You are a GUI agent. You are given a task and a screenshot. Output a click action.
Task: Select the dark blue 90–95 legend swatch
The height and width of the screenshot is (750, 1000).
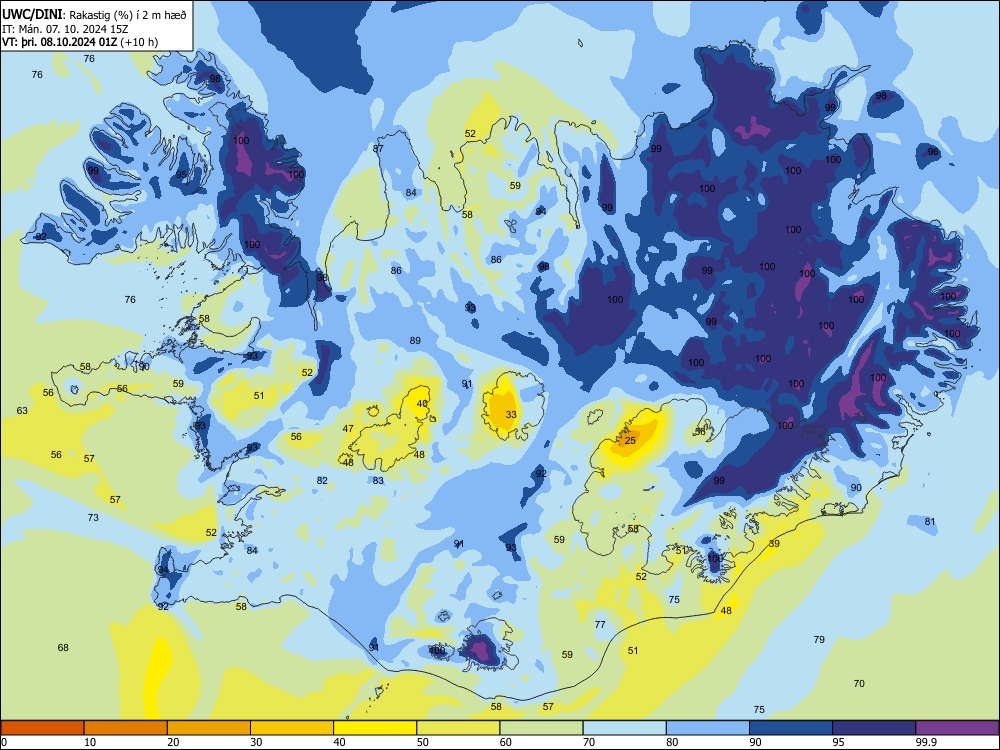click(791, 728)
